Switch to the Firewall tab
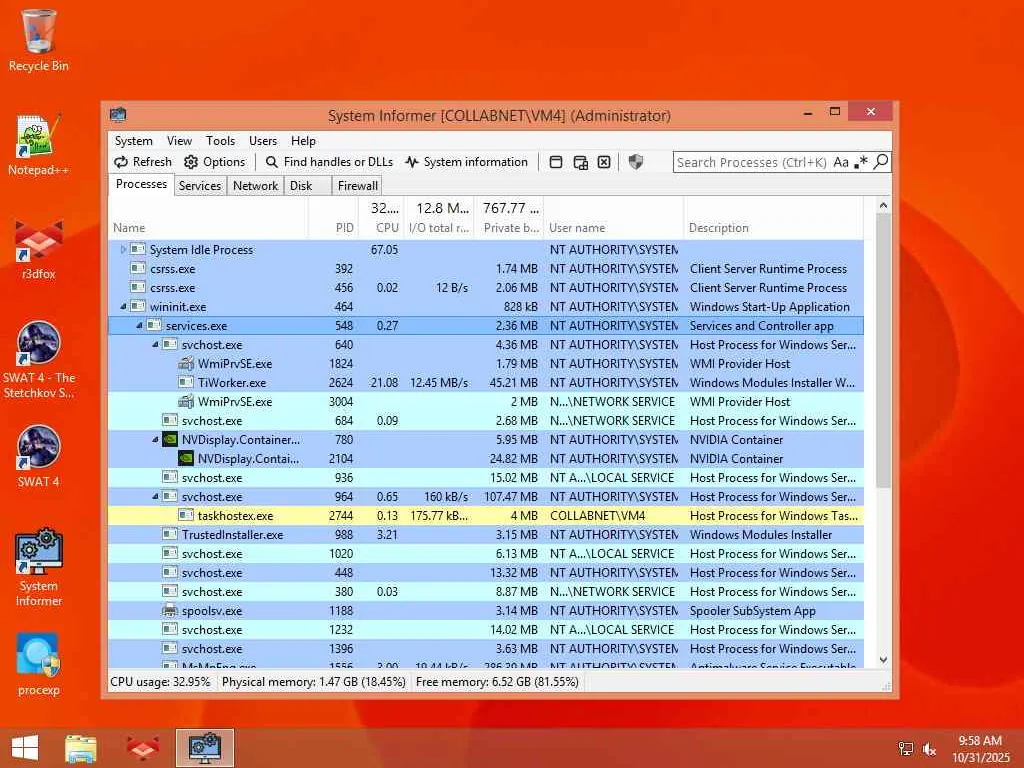Image resolution: width=1024 pixels, height=768 pixels. pos(357,185)
